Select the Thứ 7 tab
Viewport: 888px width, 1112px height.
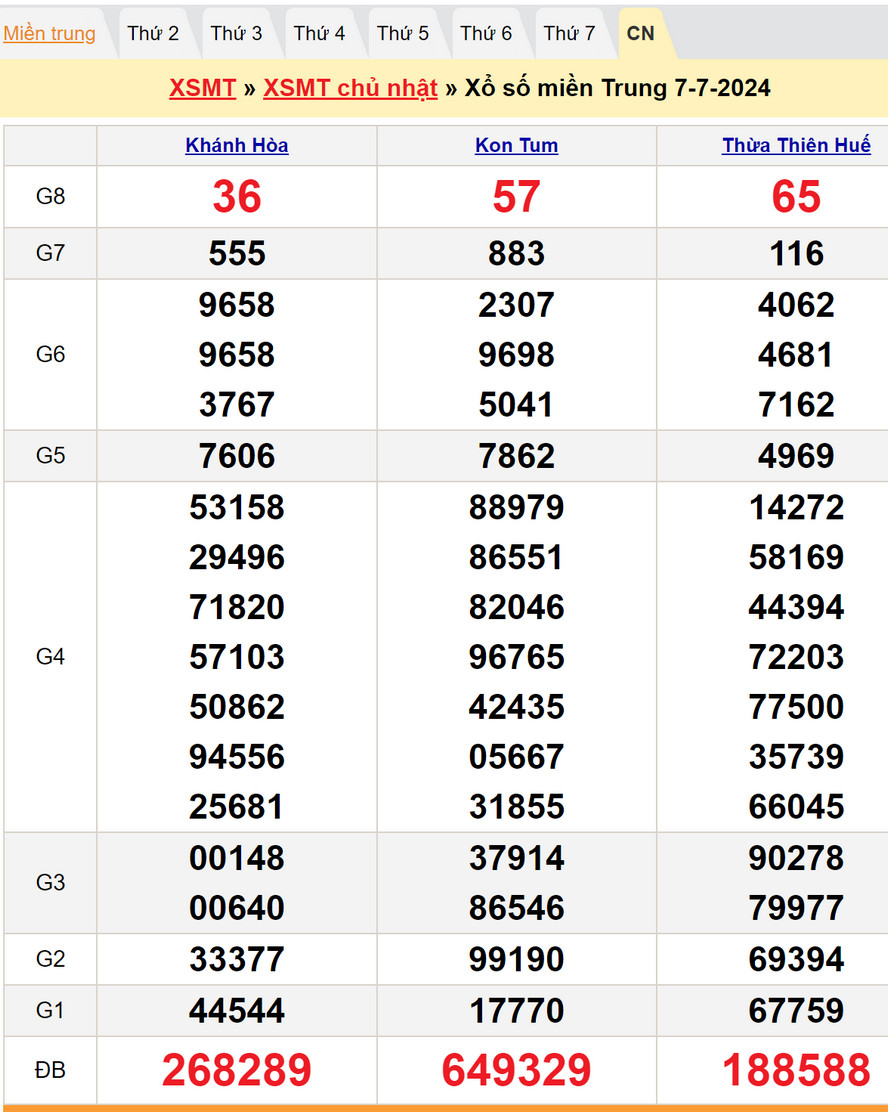[x=569, y=33]
